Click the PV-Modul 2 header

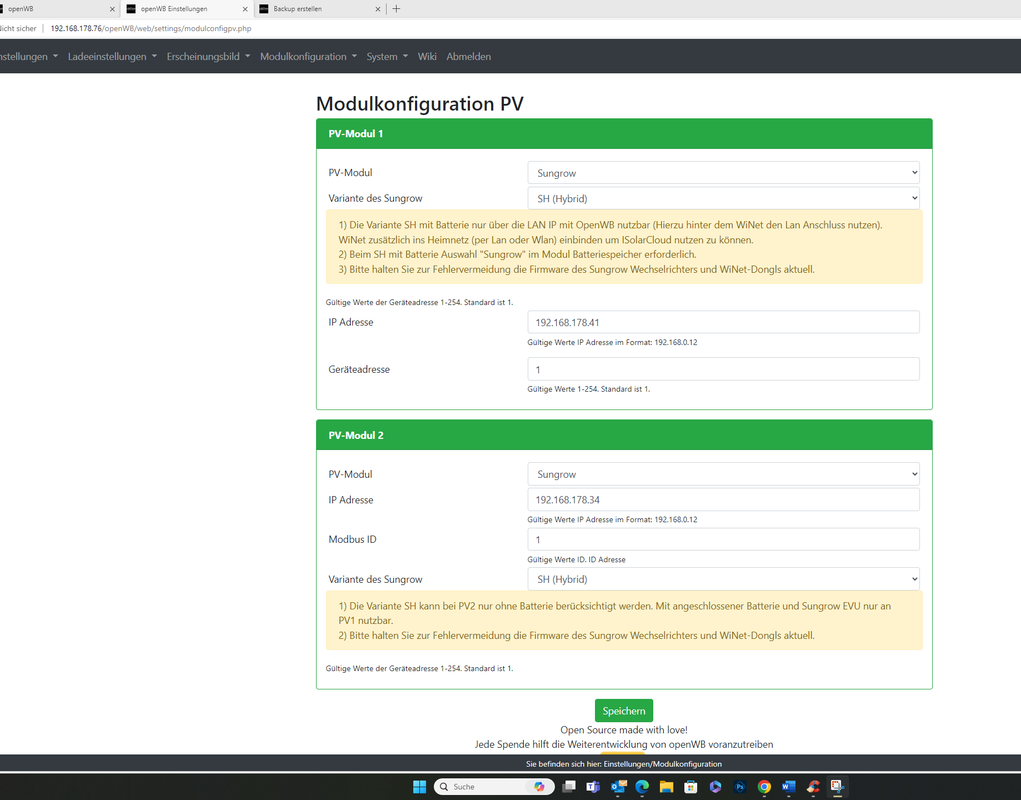click(624, 435)
